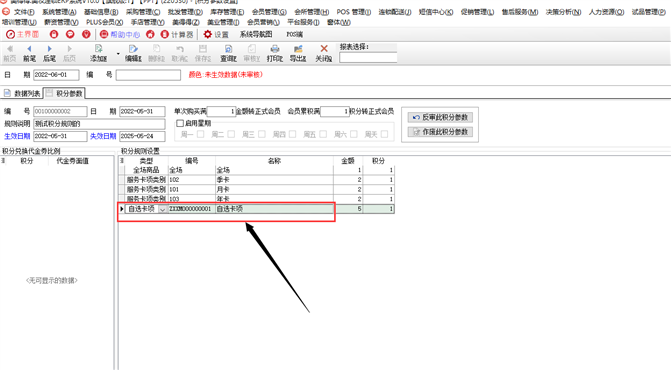Open the 会员管理(G) menu

click(x=269, y=12)
